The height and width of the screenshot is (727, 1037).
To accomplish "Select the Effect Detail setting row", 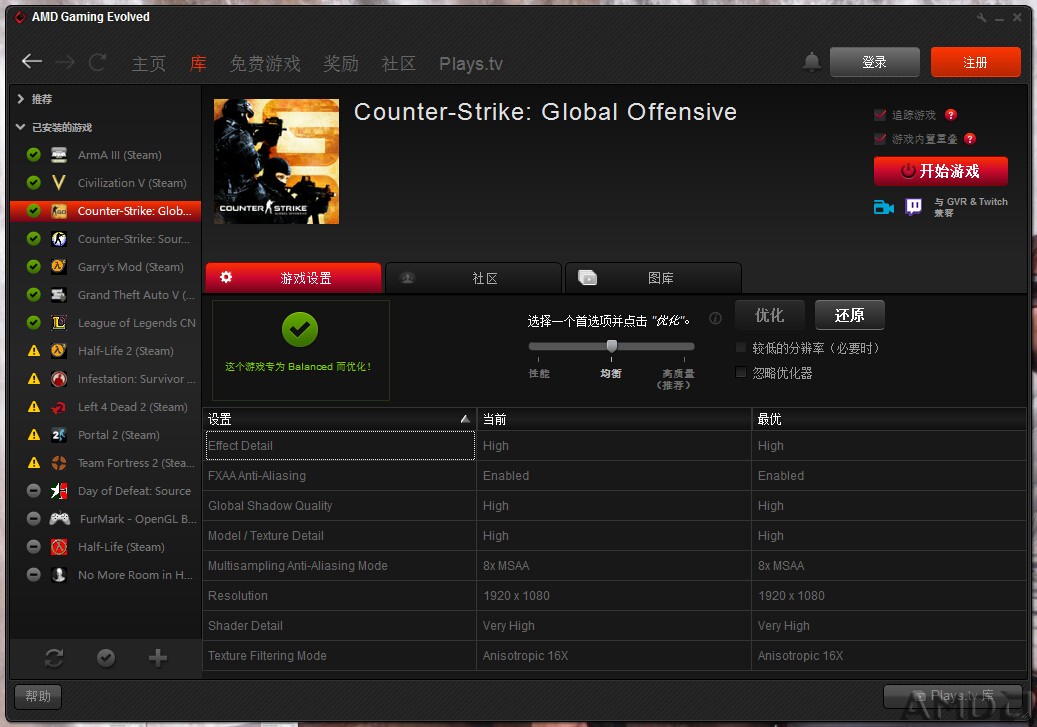I will (614, 445).
